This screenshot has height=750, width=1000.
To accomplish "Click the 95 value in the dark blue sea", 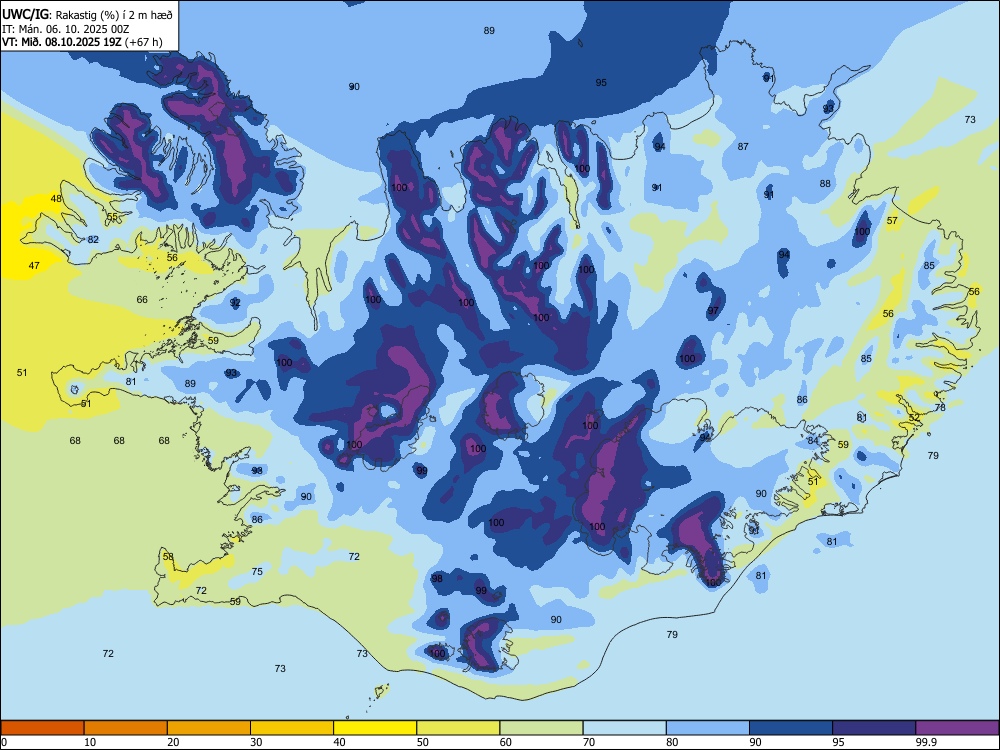I will click(x=601, y=82).
